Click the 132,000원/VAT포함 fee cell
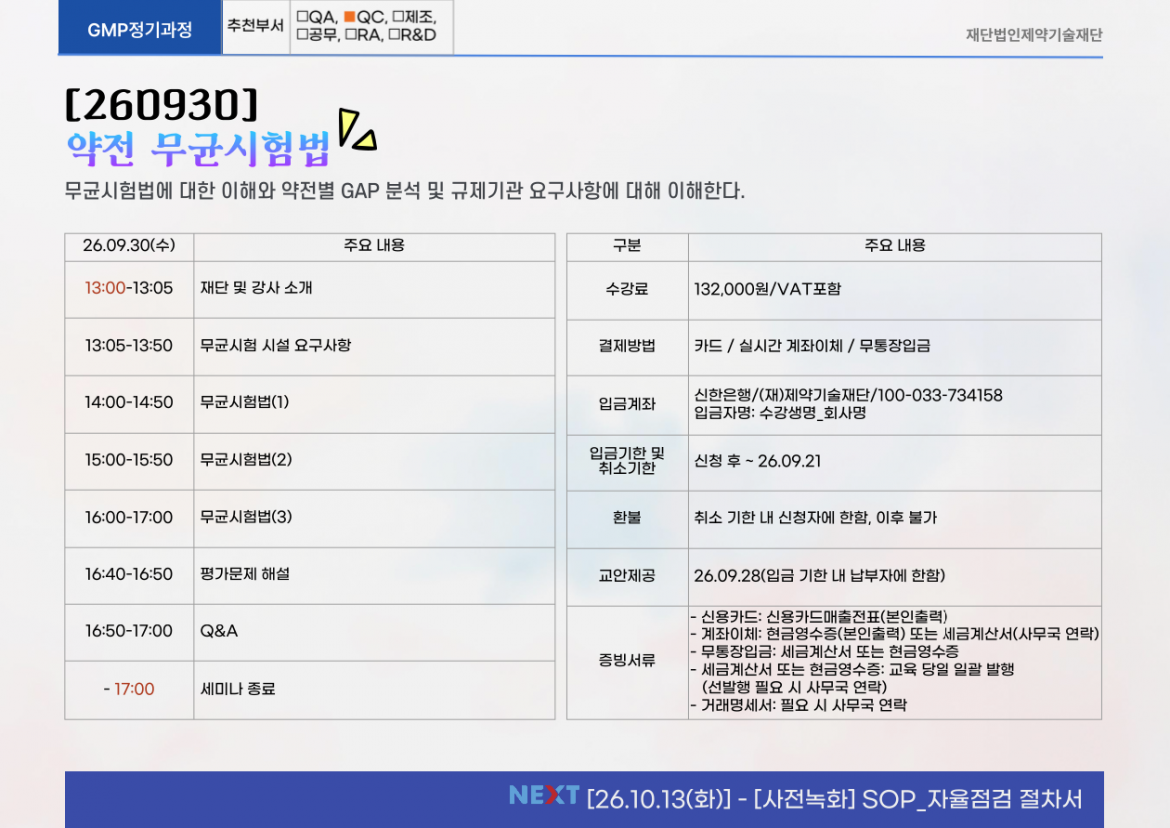Image resolution: width=1170 pixels, height=828 pixels. tap(768, 289)
